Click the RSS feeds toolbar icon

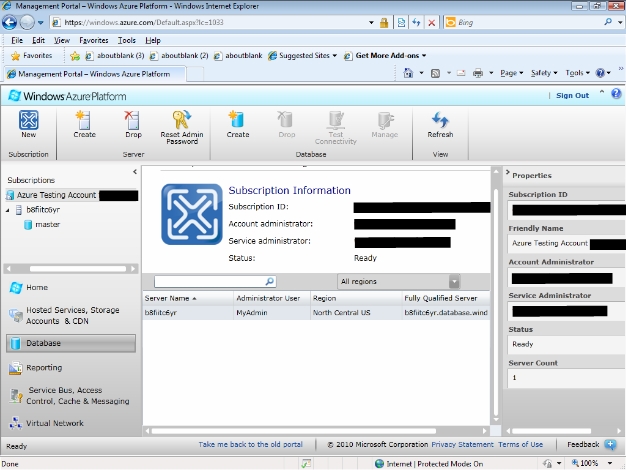(x=435, y=73)
